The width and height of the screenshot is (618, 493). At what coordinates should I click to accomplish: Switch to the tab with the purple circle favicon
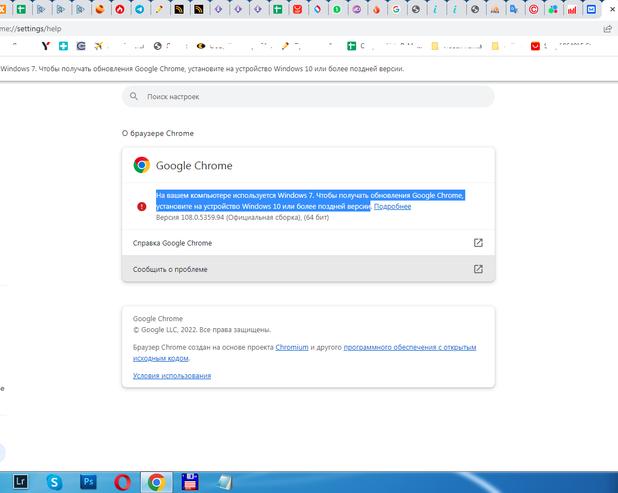[x=356, y=9]
